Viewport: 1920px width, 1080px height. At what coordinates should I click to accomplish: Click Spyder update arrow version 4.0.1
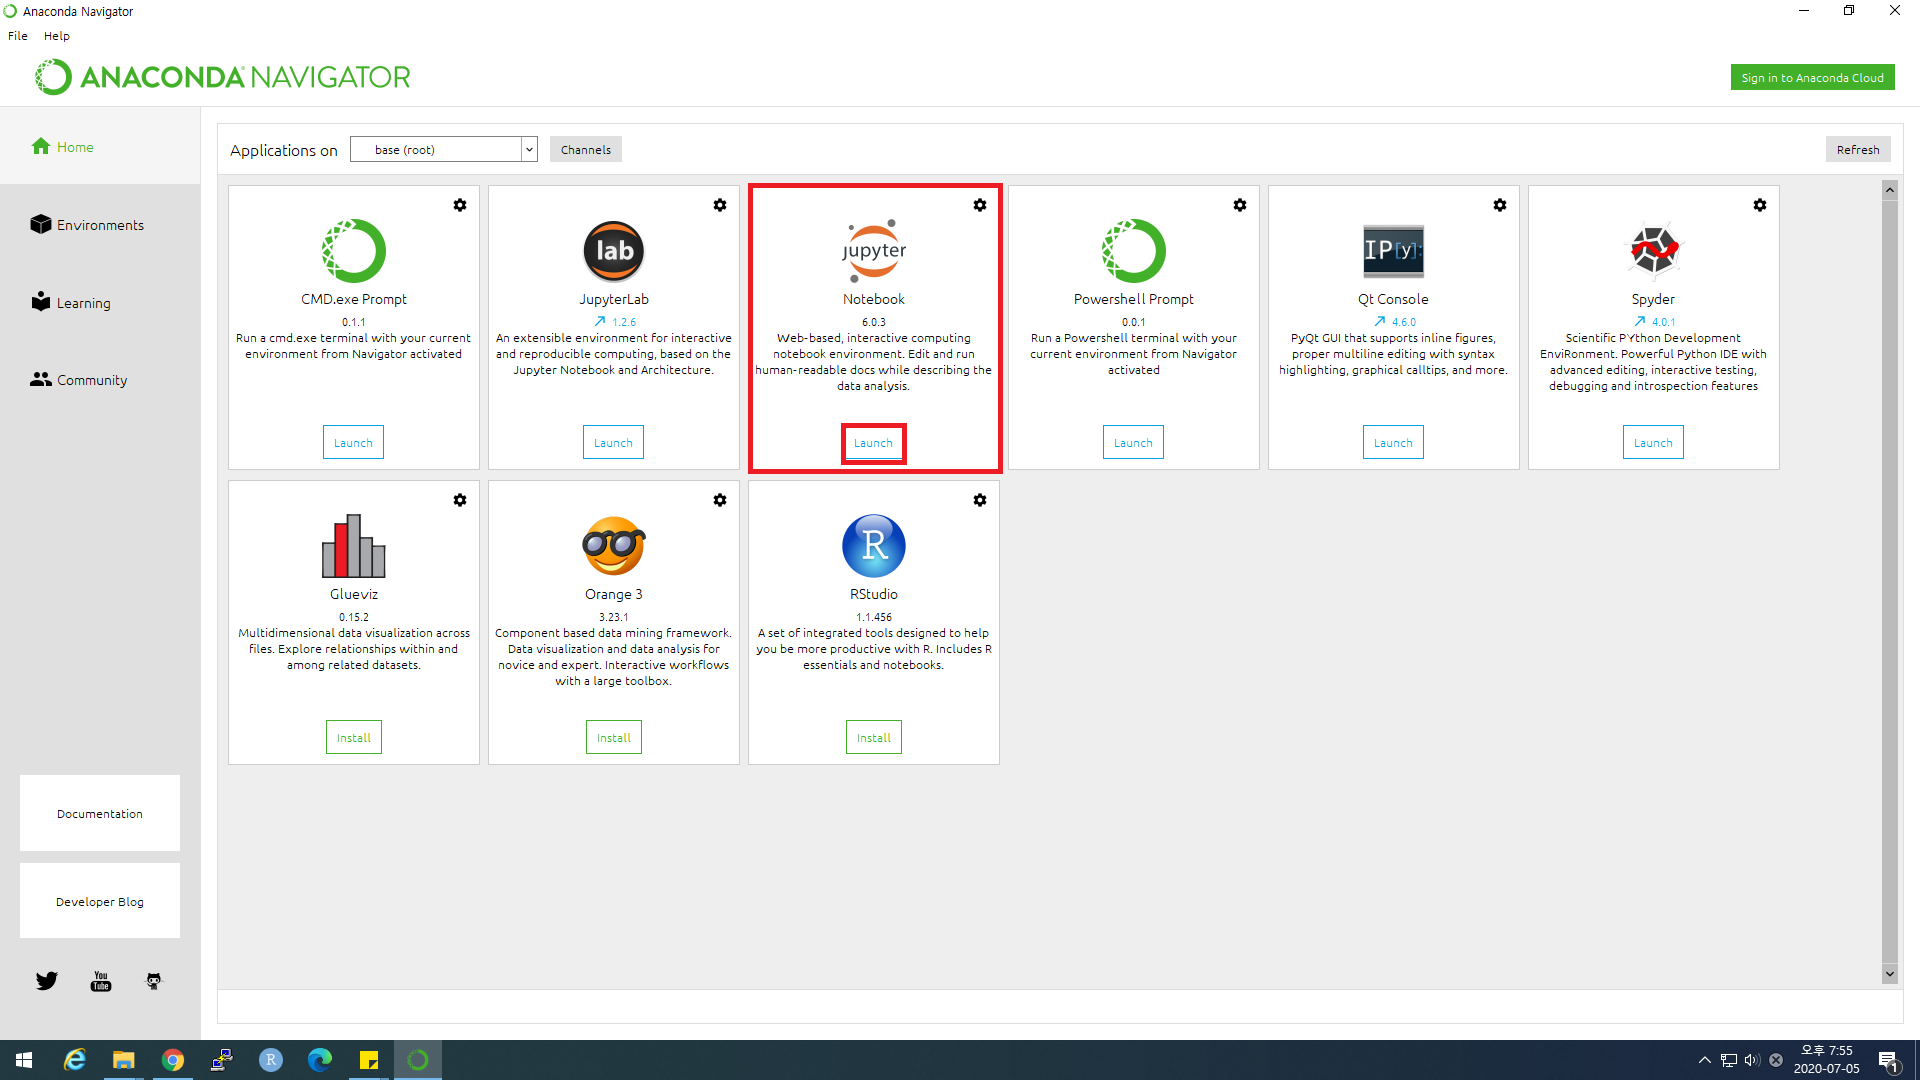pyautogui.click(x=1654, y=322)
